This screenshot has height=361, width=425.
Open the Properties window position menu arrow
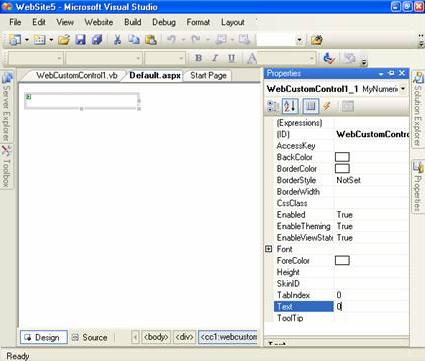pyautogui.click(x=381, y=74)
